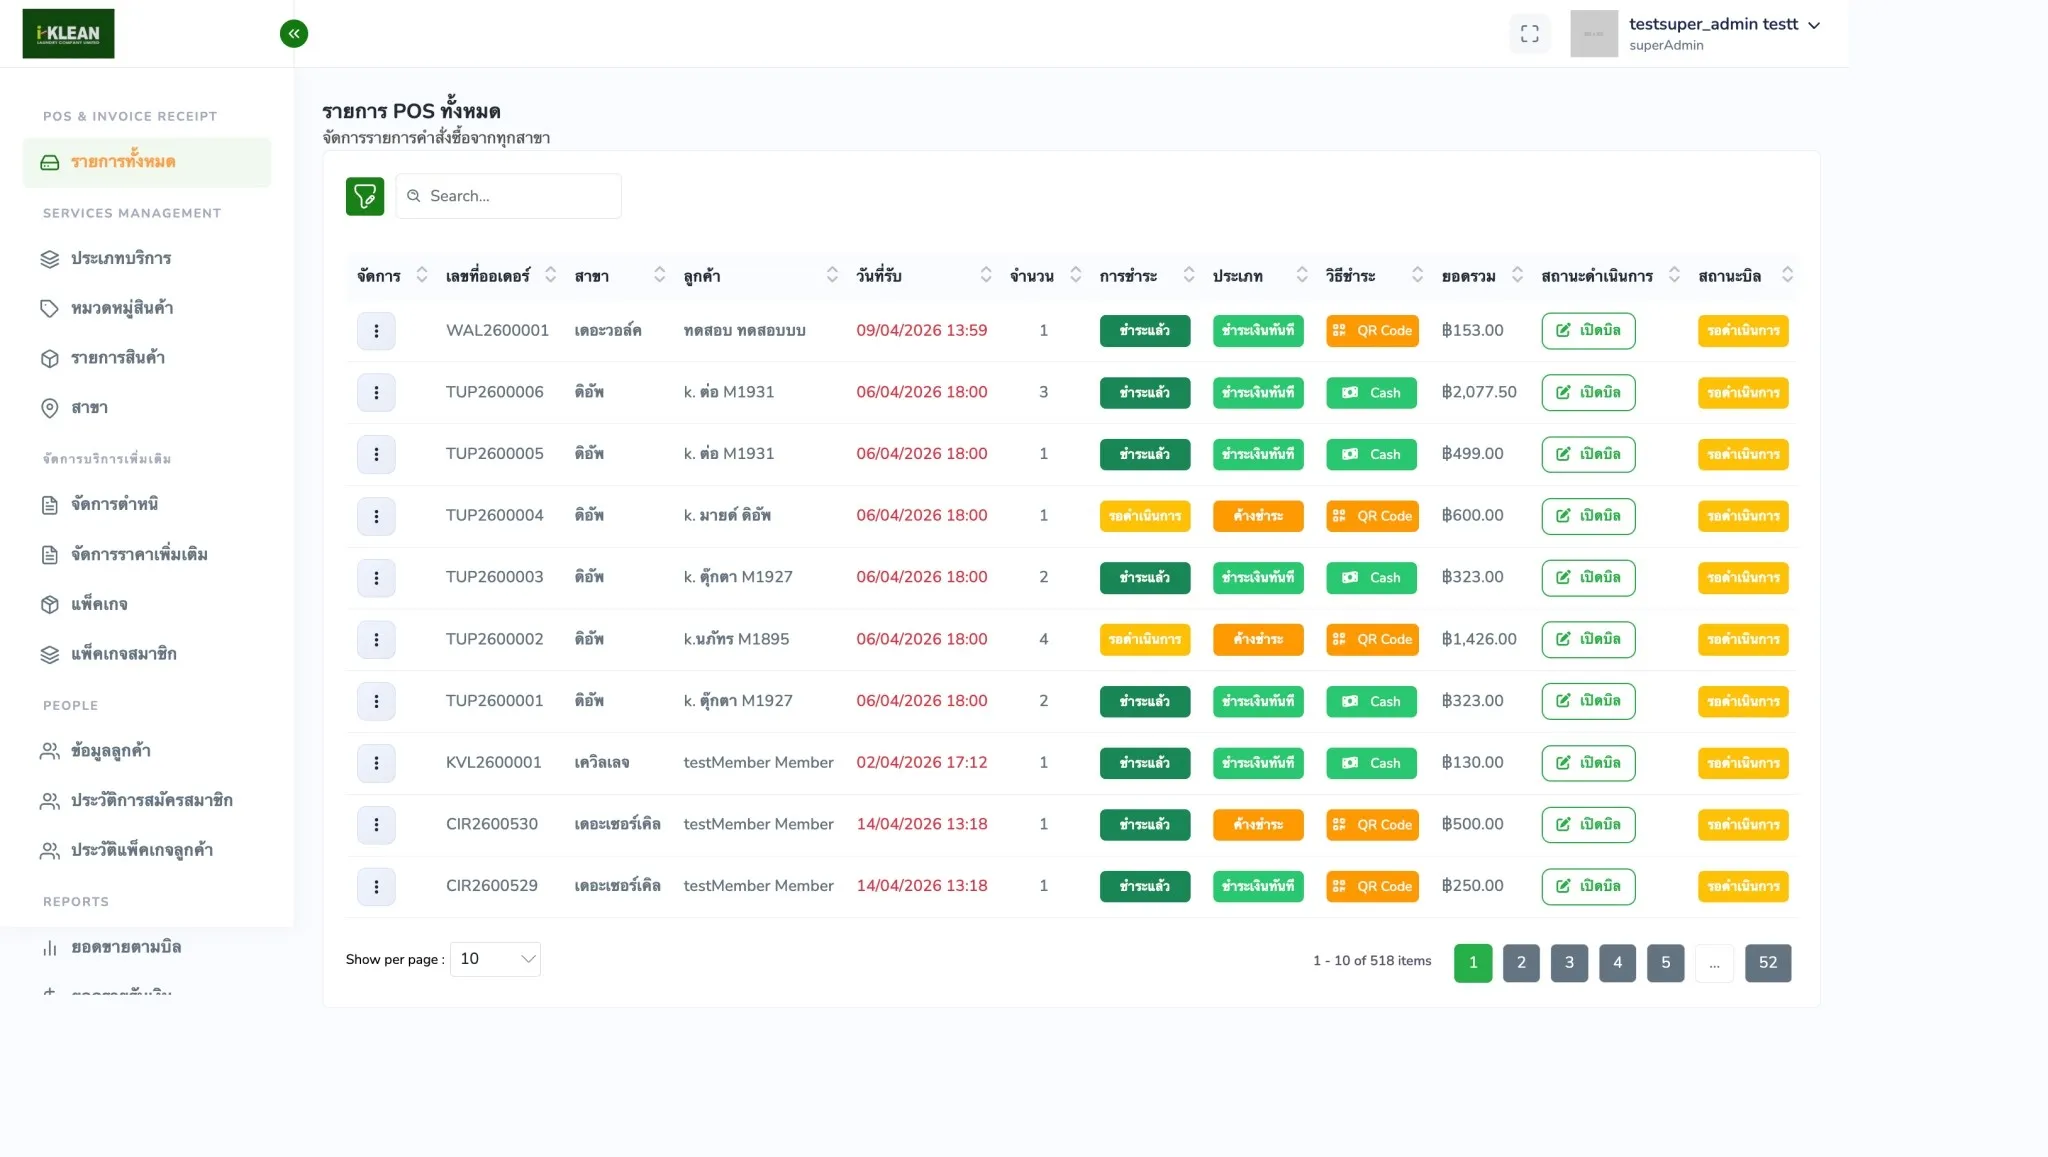
Task: Collapse sidebar with double-chevron icon
Action: [x=293, y=33]
